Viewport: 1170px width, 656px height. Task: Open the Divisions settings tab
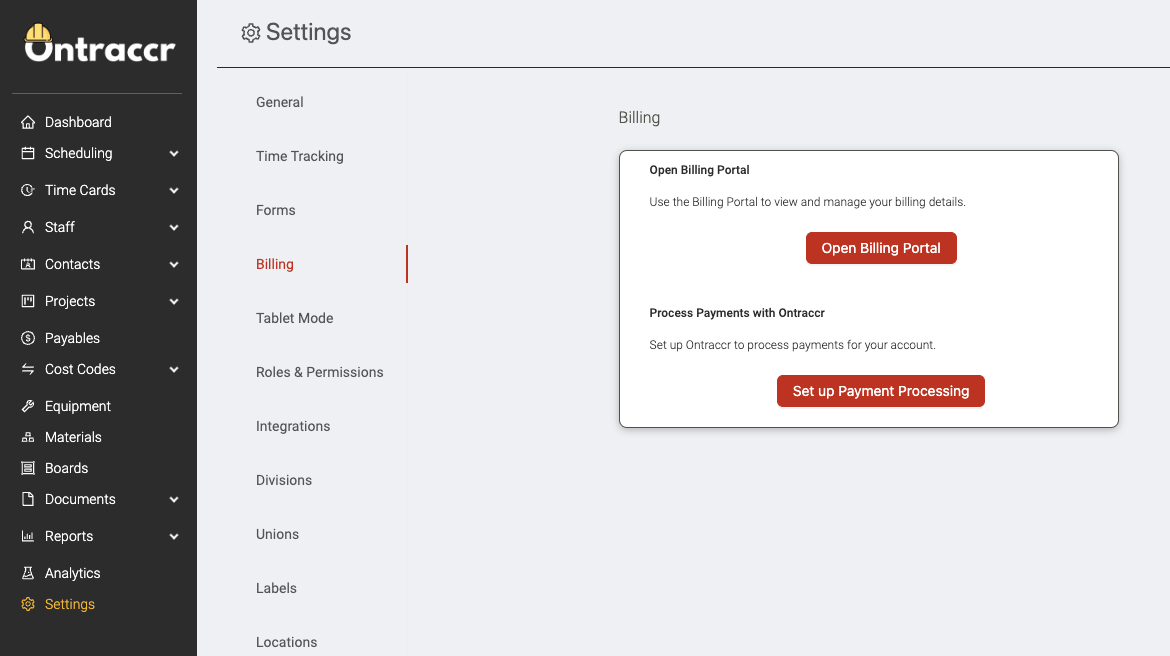click(x=284, y=480)
